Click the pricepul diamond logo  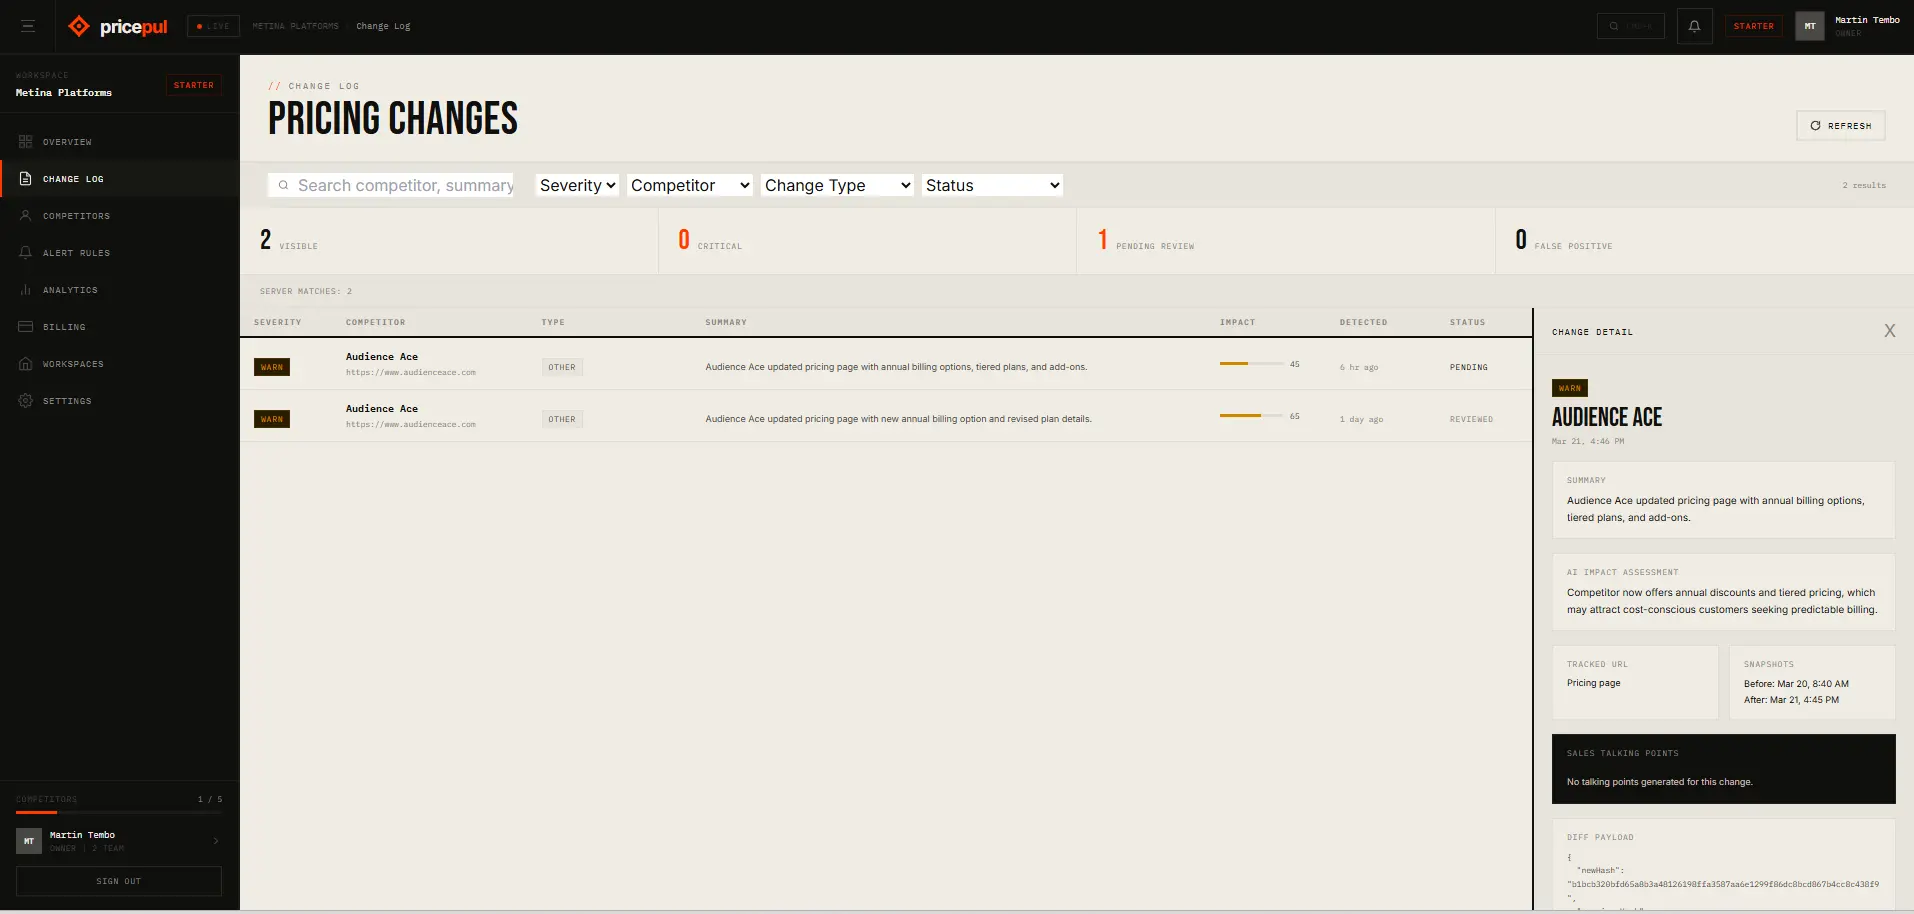[79, 26]
